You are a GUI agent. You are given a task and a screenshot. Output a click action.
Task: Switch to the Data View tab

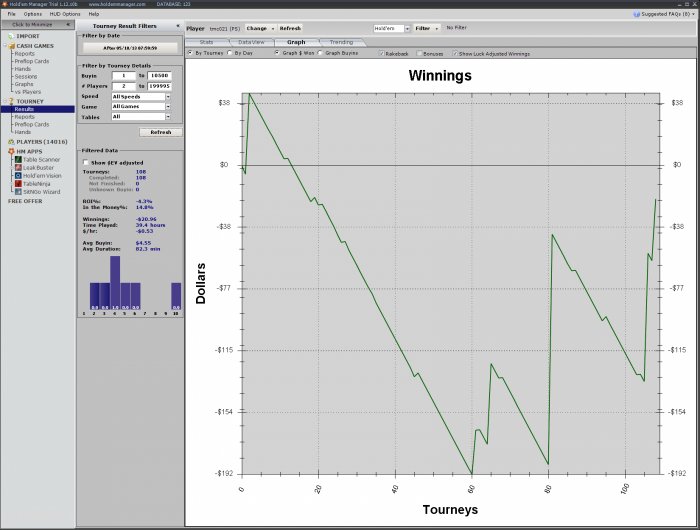point(251,42)
